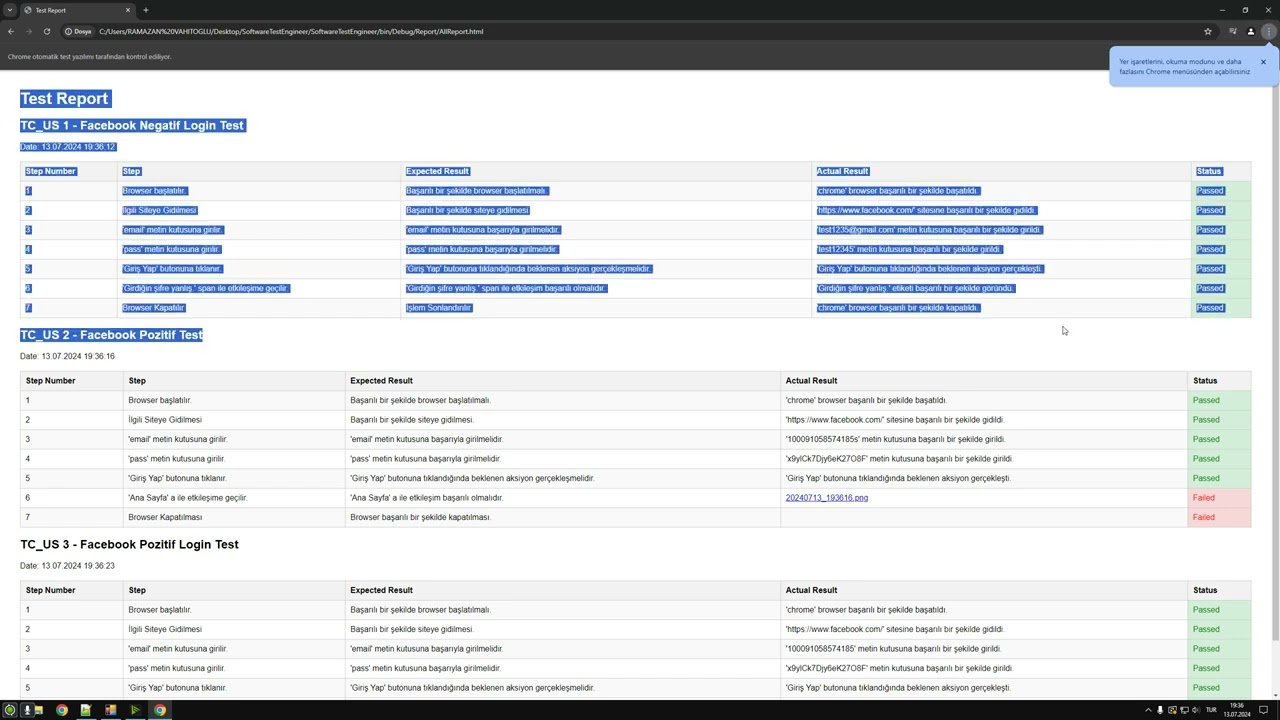Dismiss the Chrome bookmarks tip popup
This screenshot has height=720, width=1280.
[x=1263, y=62]
